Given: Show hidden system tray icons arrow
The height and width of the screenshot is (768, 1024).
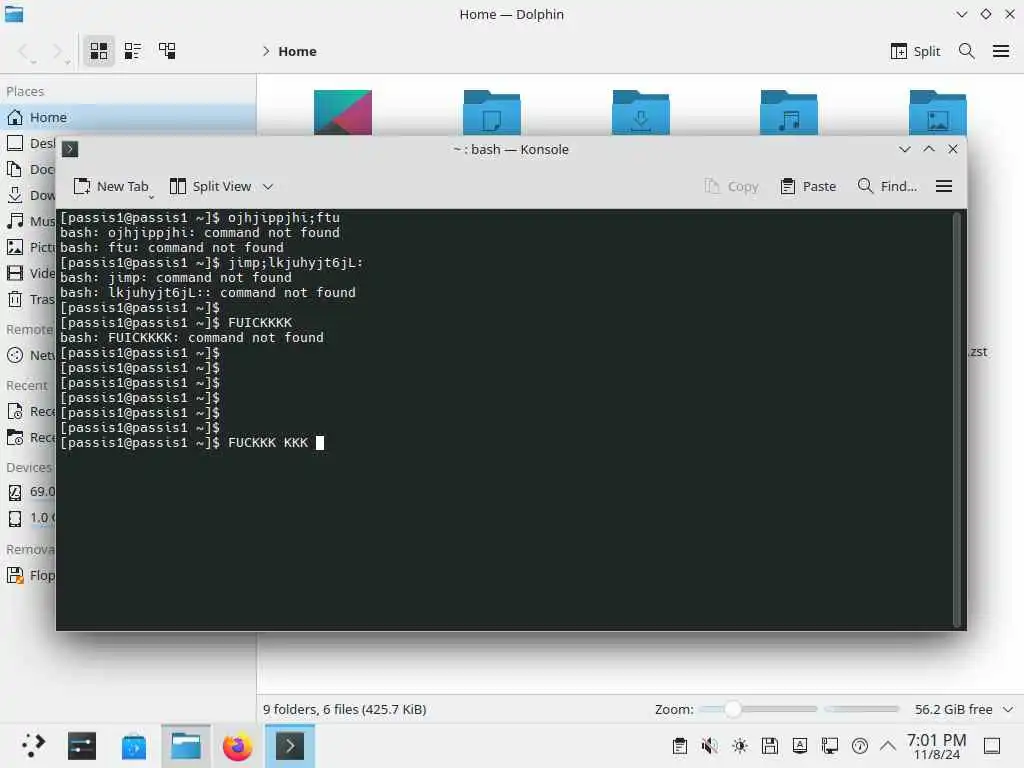Looking at the screenshot, I should 888,746.
